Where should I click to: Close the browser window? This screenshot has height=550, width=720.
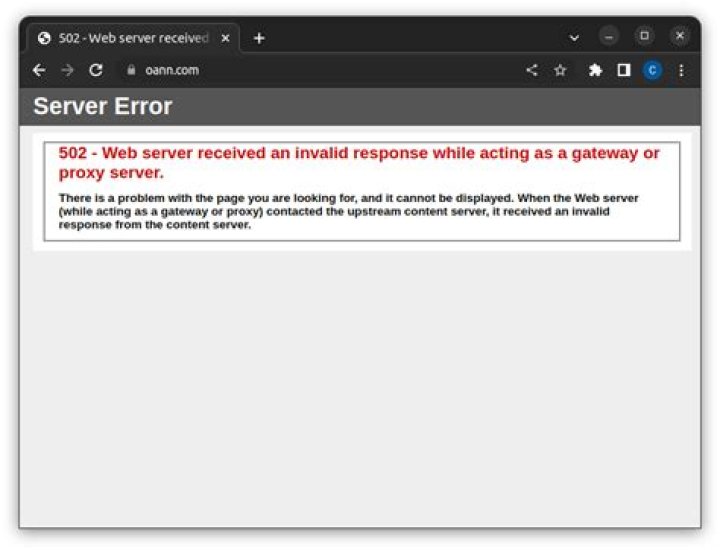[680, 36]
